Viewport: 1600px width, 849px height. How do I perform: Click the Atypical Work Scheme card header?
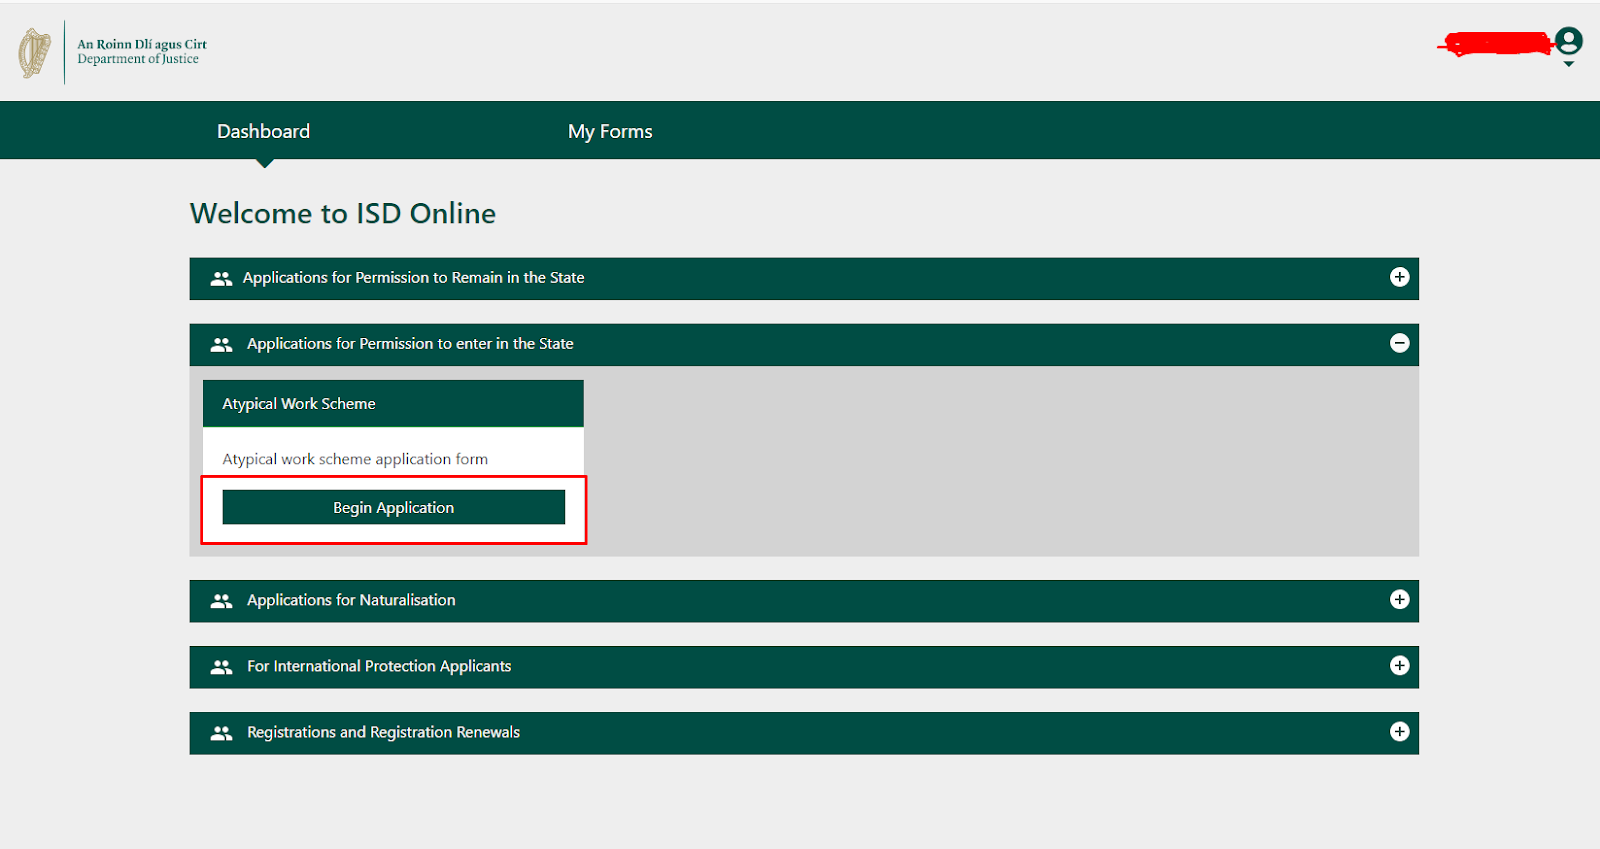393,403
